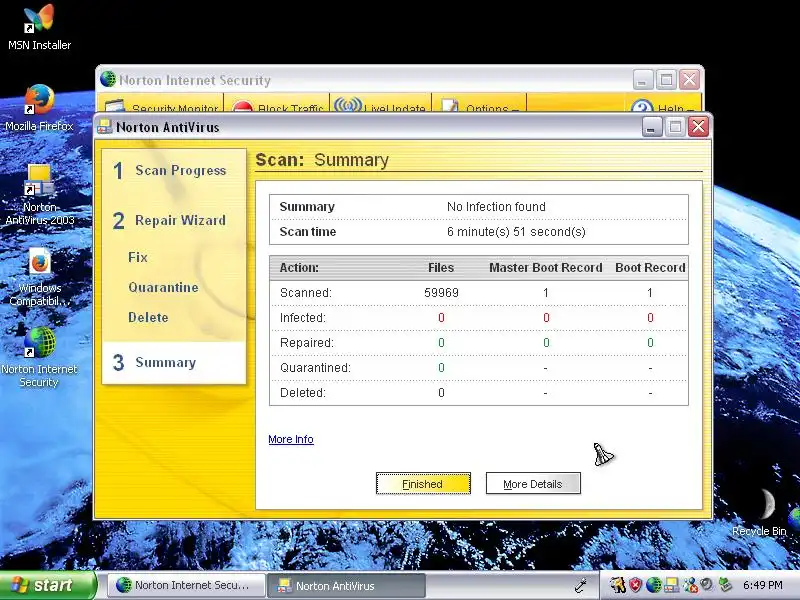Image resolution: width=800 pixels, height=600 pixels.
Task: Click the 'Quarantined:' row label
Action: [315, 368]
